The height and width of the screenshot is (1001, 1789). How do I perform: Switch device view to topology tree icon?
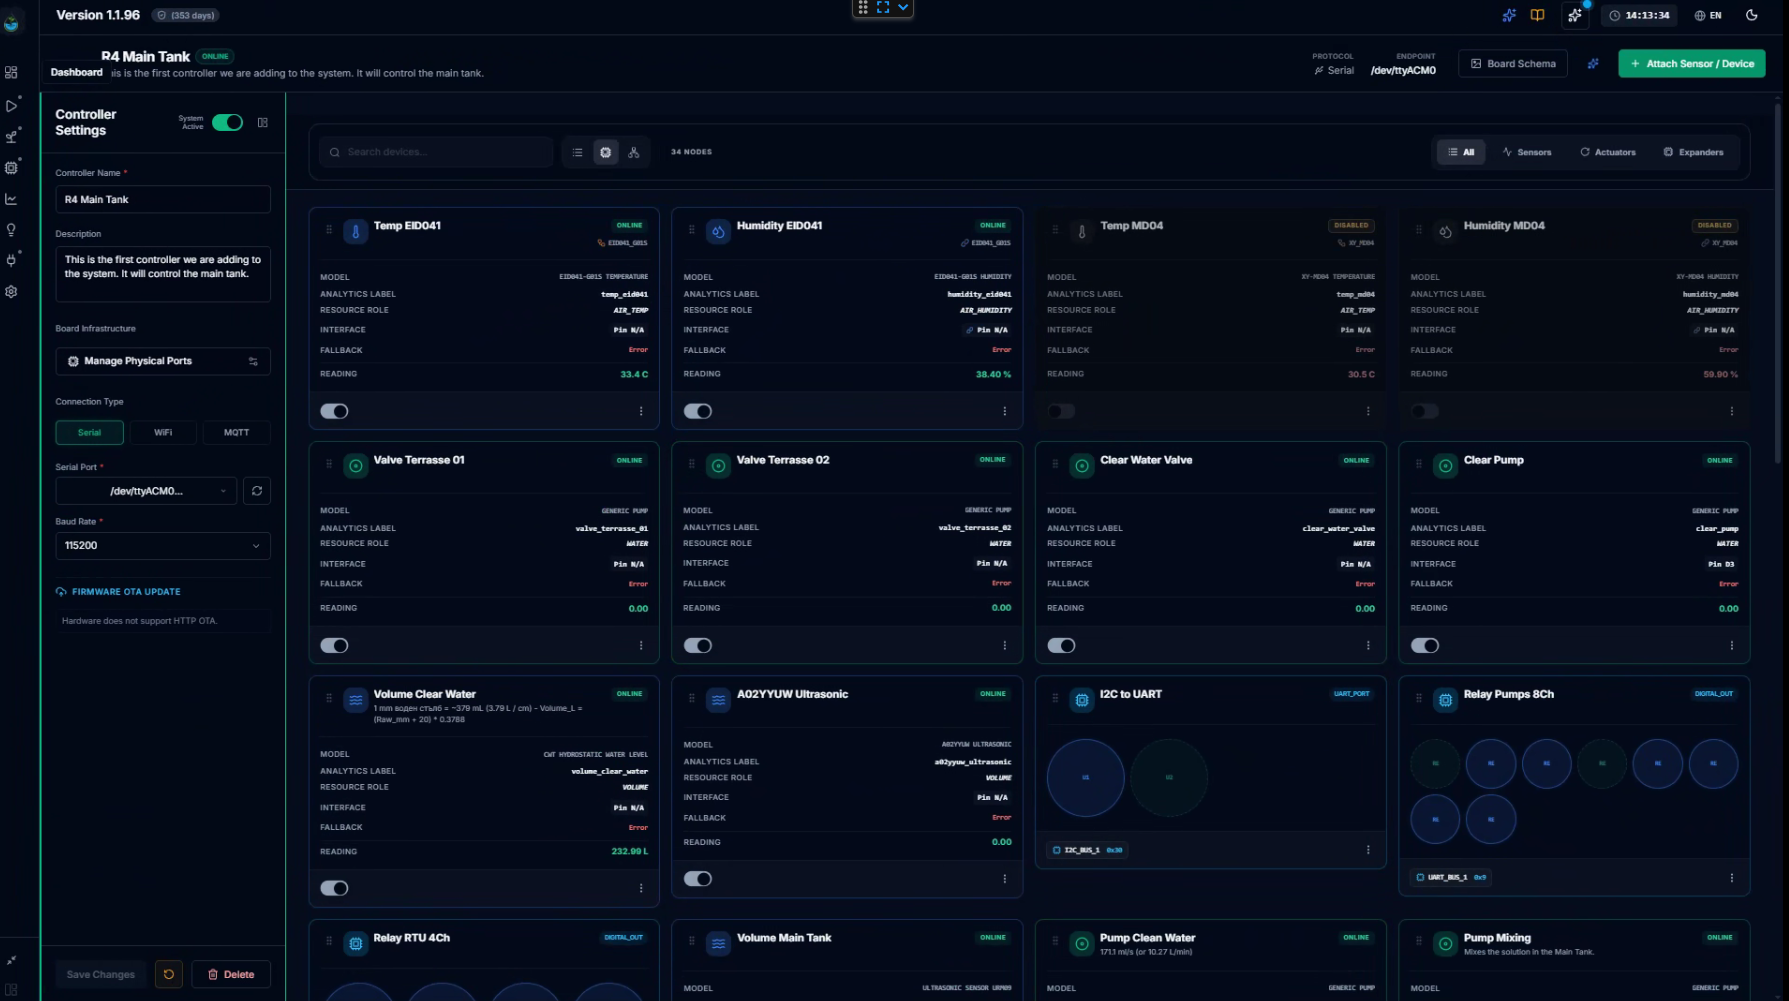[x=634, y=152]
